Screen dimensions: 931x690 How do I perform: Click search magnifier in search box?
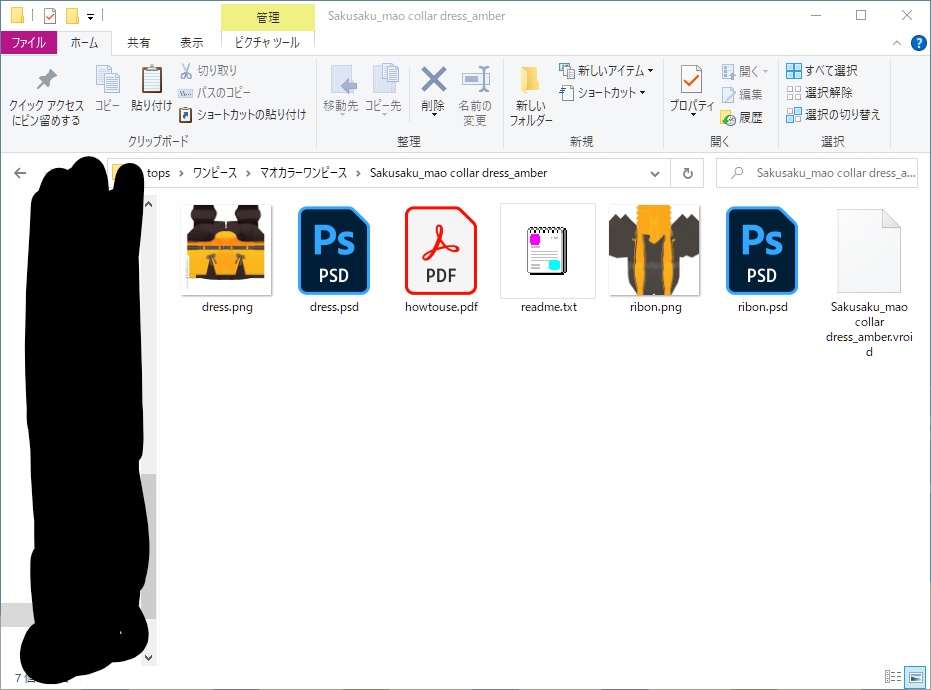click(737, 173)
